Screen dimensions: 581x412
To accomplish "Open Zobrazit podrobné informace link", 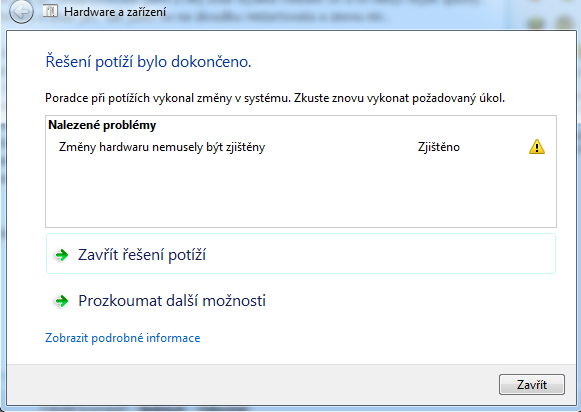I will tap(123, 338).
